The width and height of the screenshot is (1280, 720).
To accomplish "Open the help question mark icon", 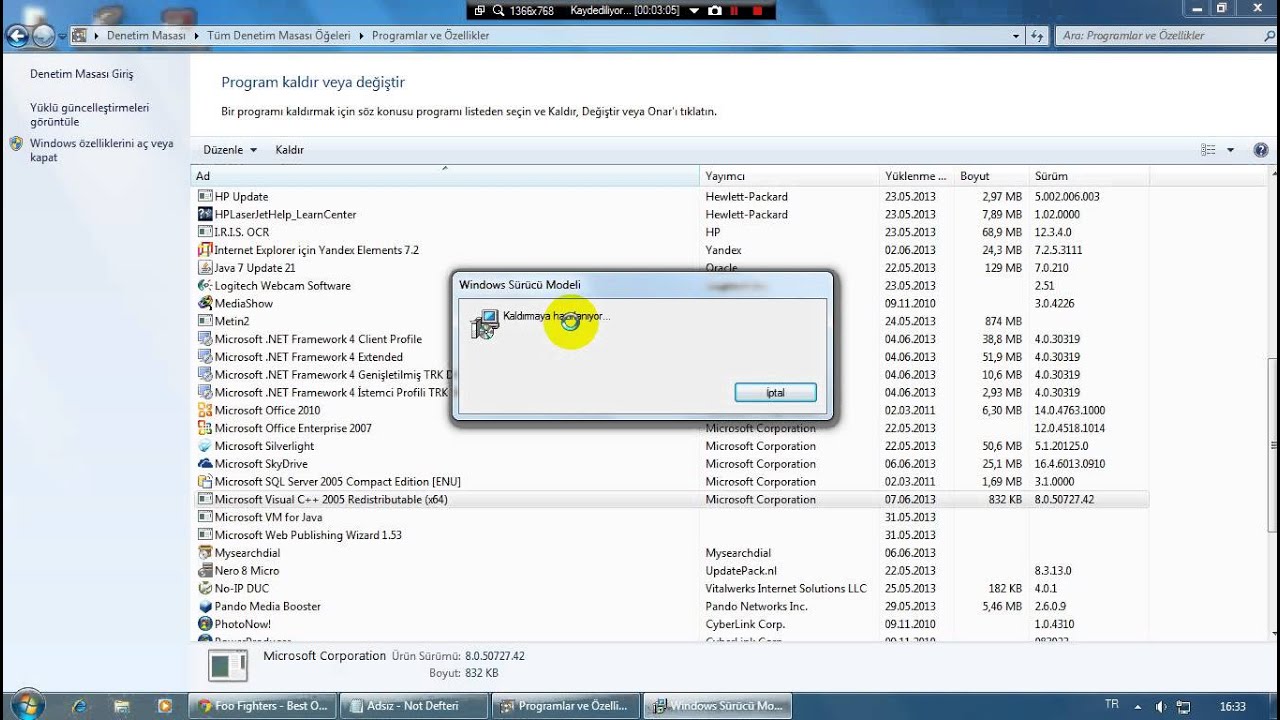I will [x=1260, y=150].
